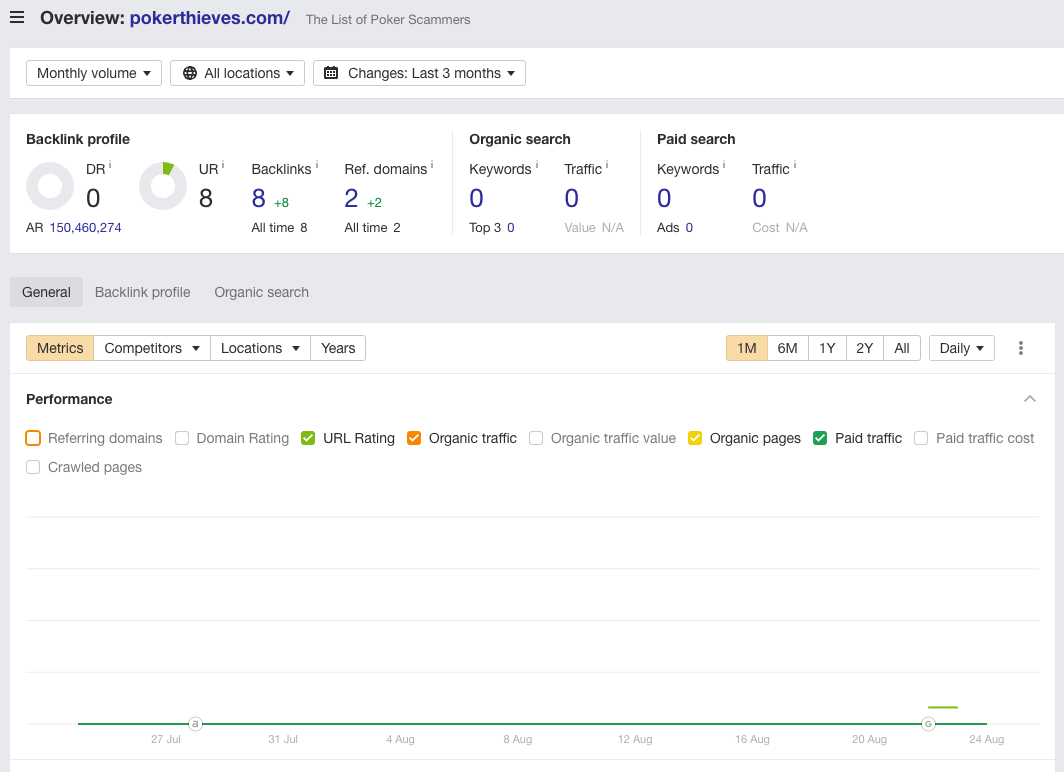Screen dimensions: 1064x772
Task: Select the Metrics tab
Action: click(60, 348)
